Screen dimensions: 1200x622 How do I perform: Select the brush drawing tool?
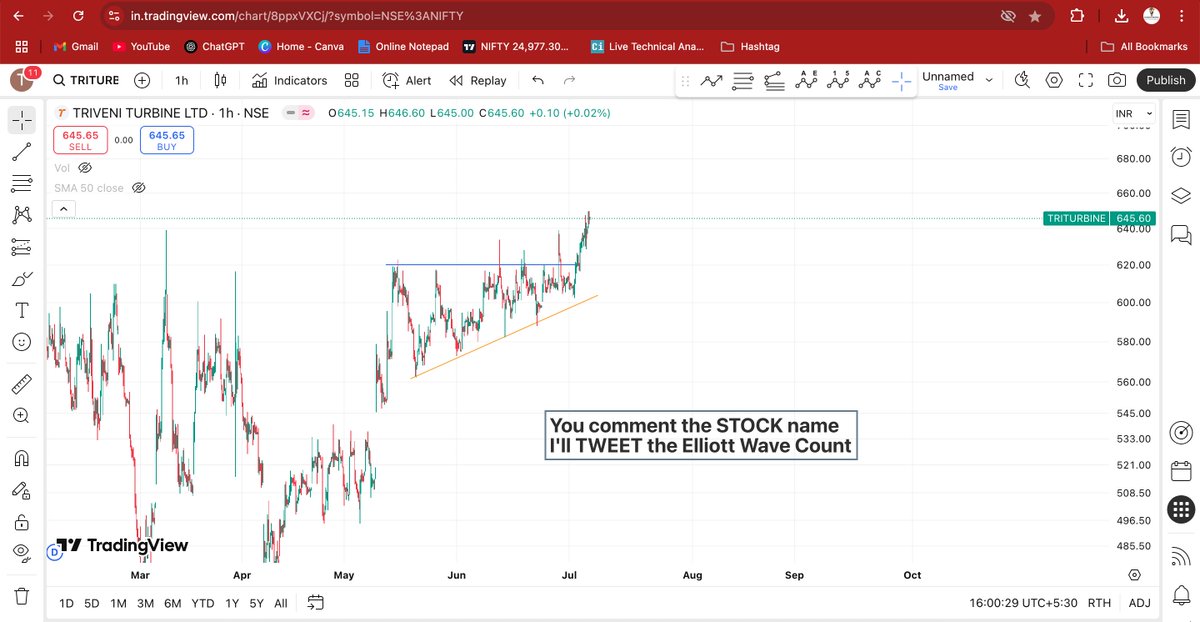[21, 279]
